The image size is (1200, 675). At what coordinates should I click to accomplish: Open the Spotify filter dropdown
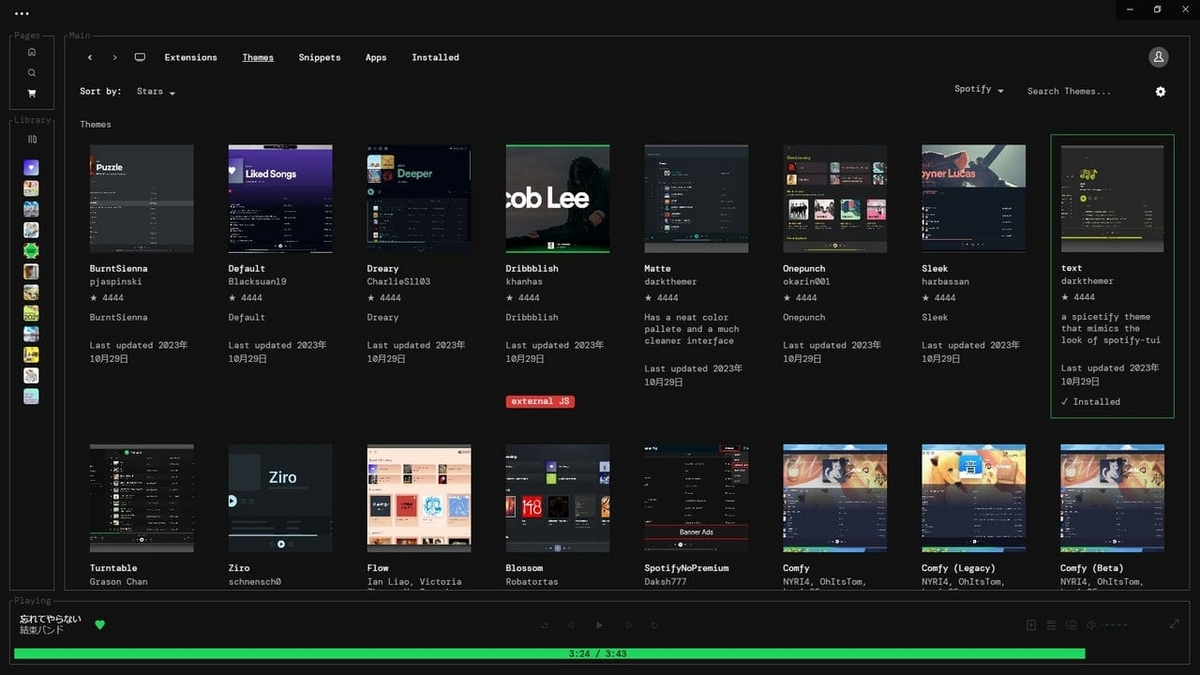(977, 88)
